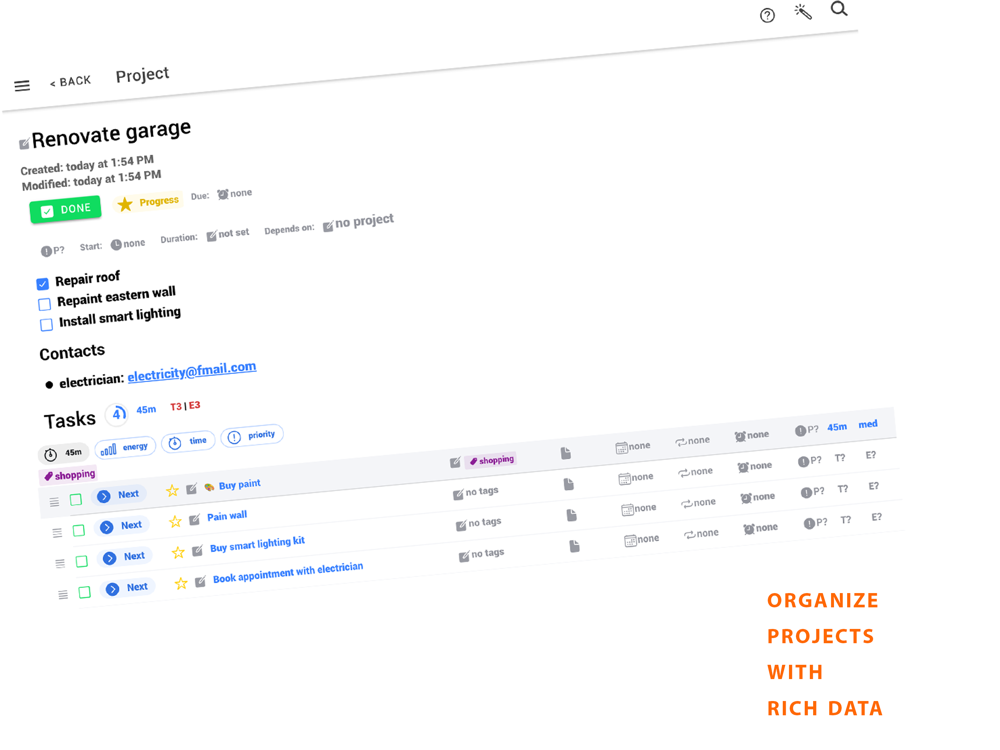Open the electricity@fmail.com email link
Viewport: 1000px width, 750px height.
(x=192, y=371)
